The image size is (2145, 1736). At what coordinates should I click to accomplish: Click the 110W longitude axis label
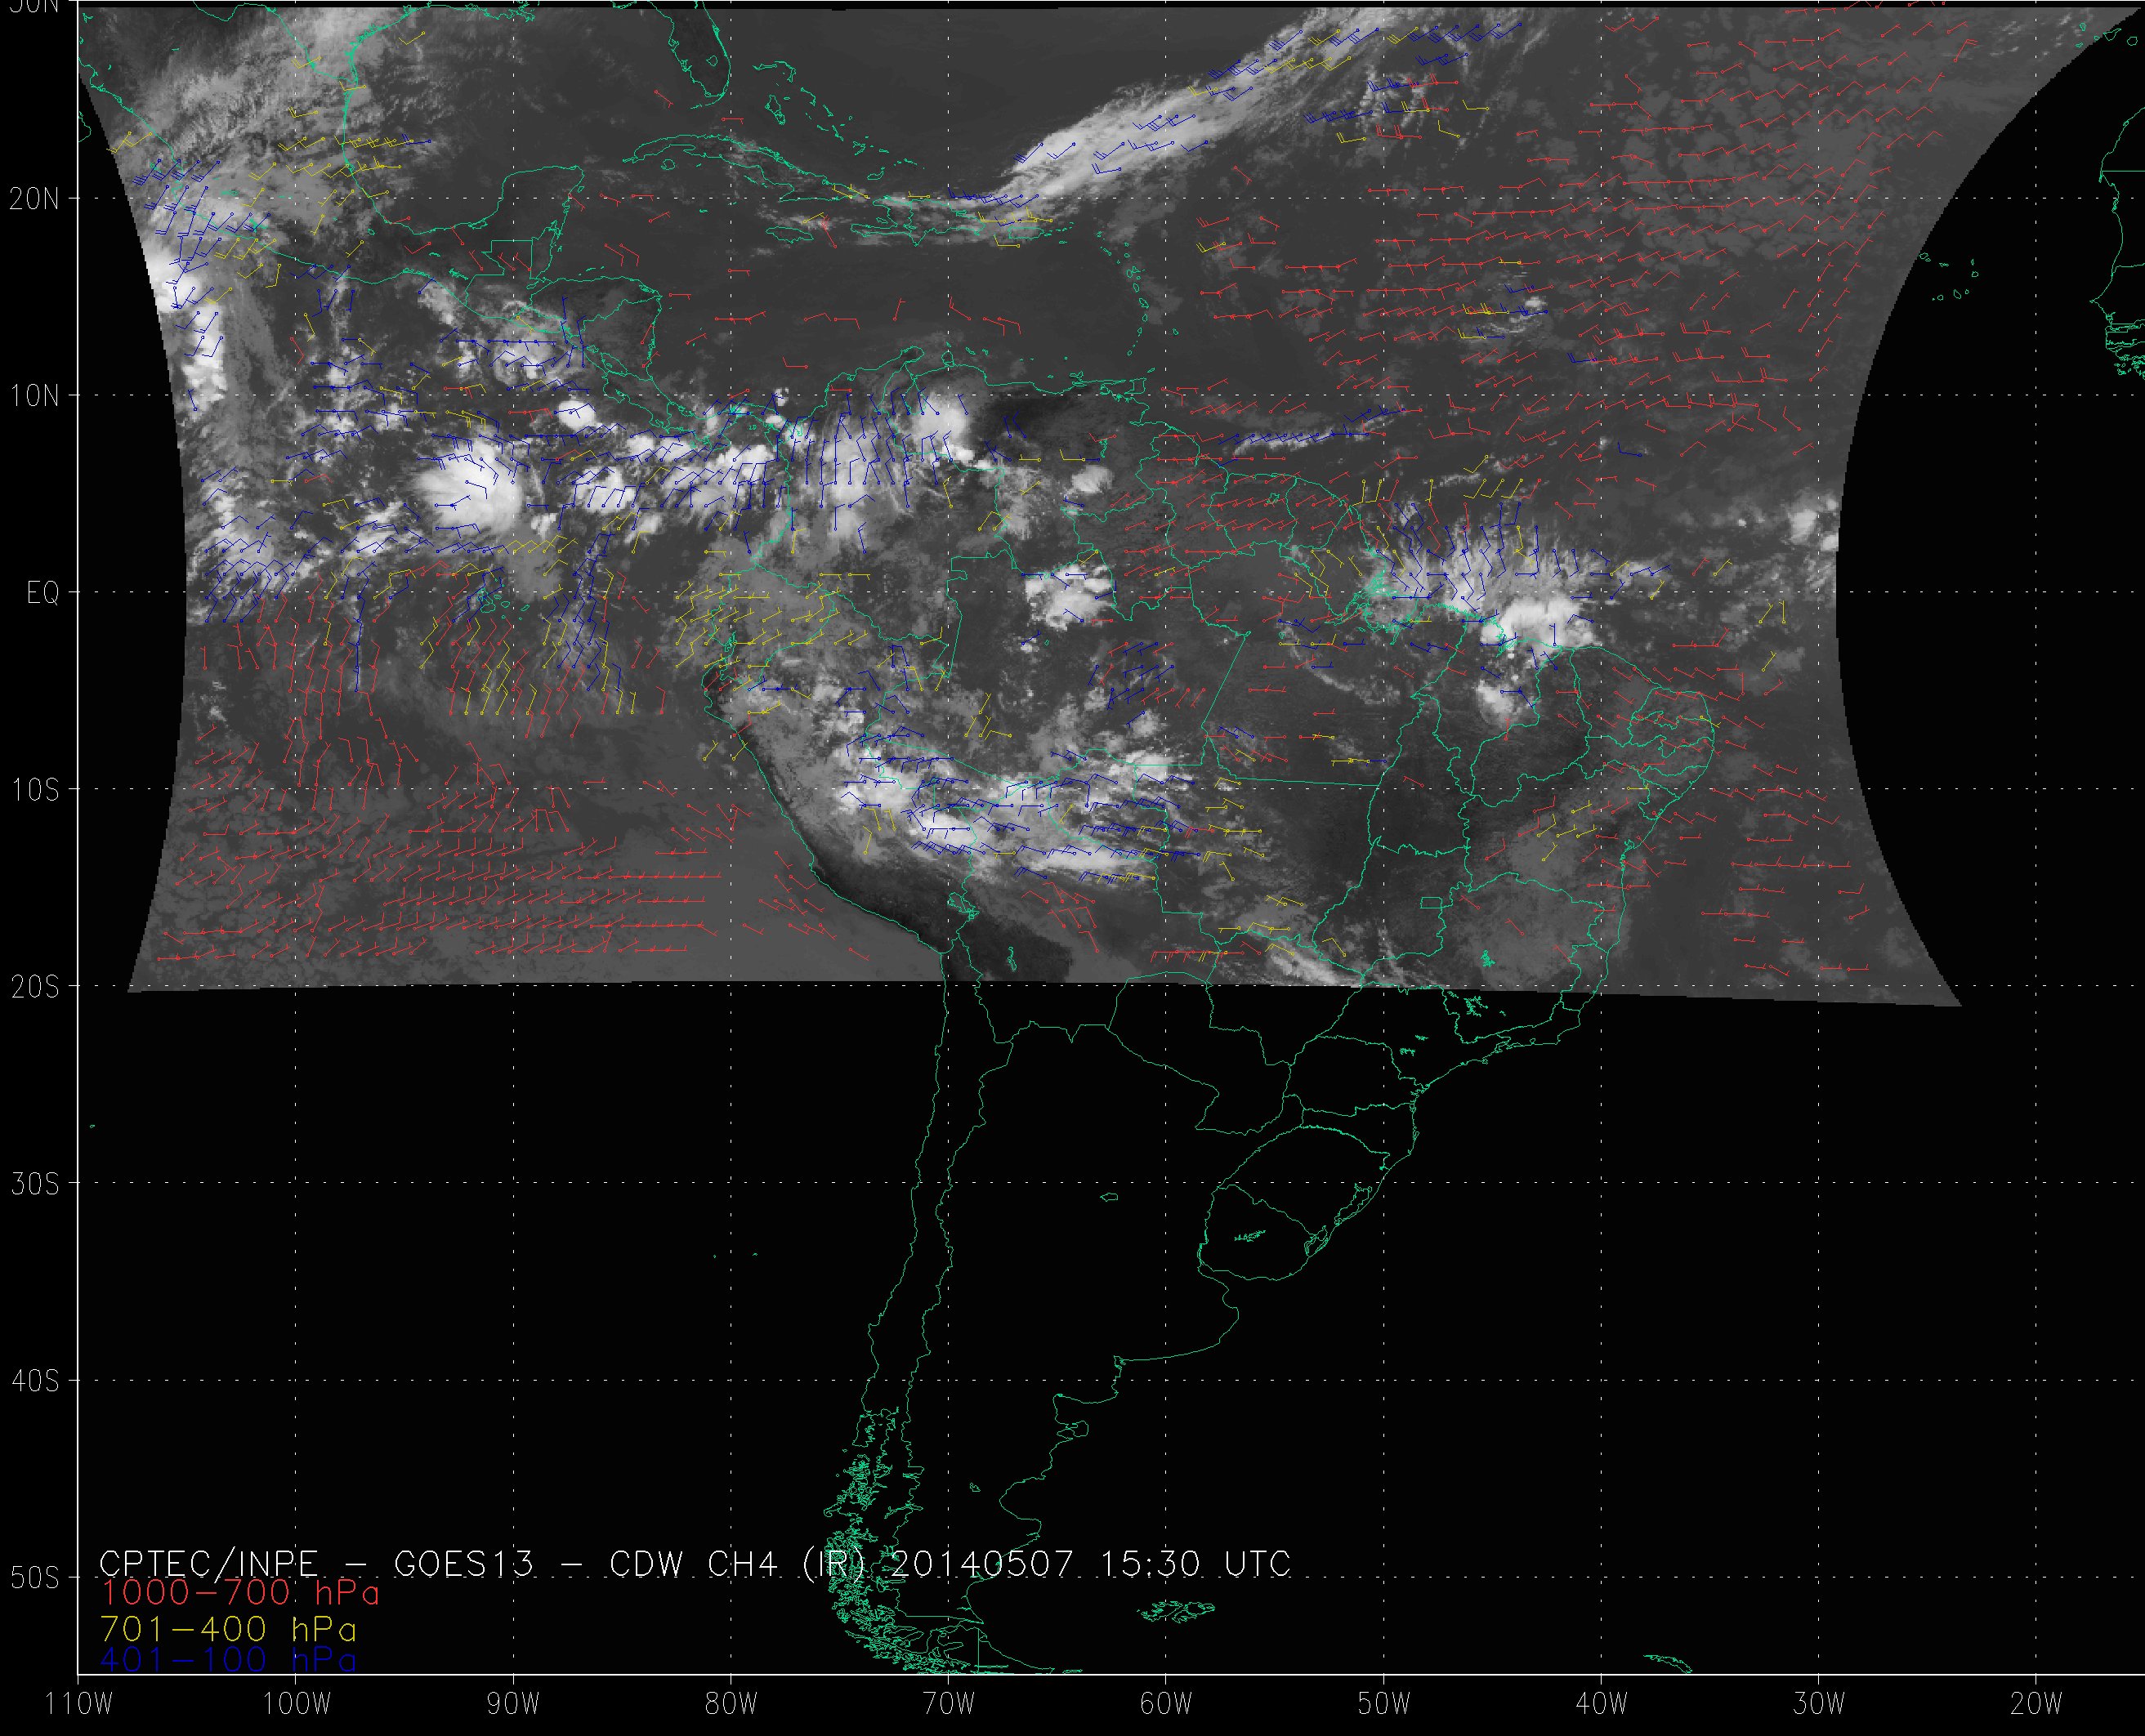coord(80,1704)
